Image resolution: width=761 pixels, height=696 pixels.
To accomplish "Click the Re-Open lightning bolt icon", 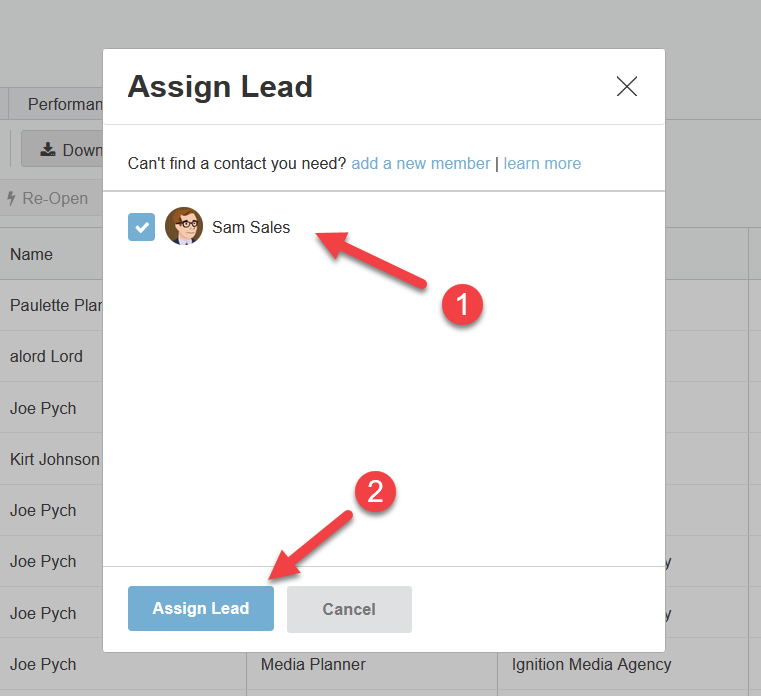I will (11, 198).
